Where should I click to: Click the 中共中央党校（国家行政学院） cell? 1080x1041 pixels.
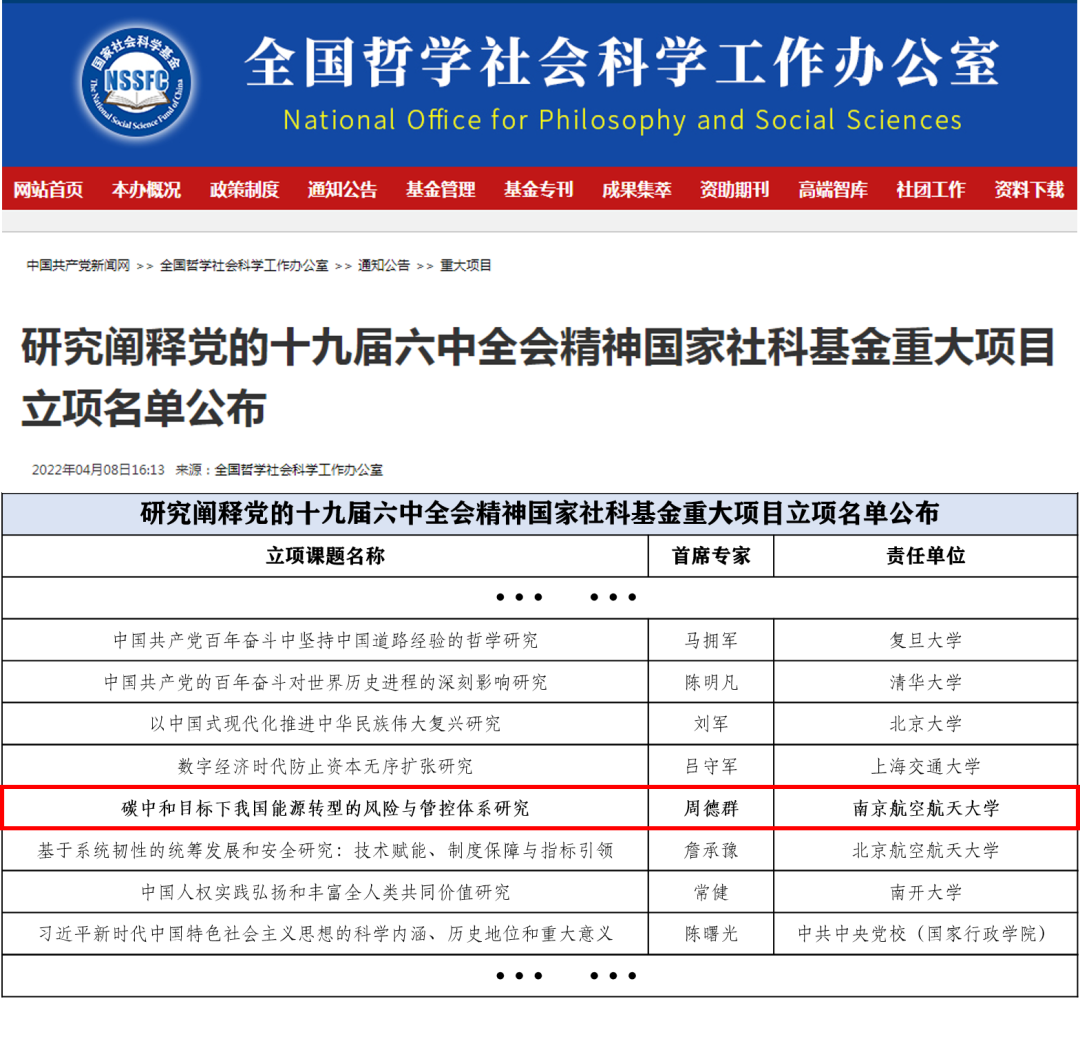click(x=926, y=934)
